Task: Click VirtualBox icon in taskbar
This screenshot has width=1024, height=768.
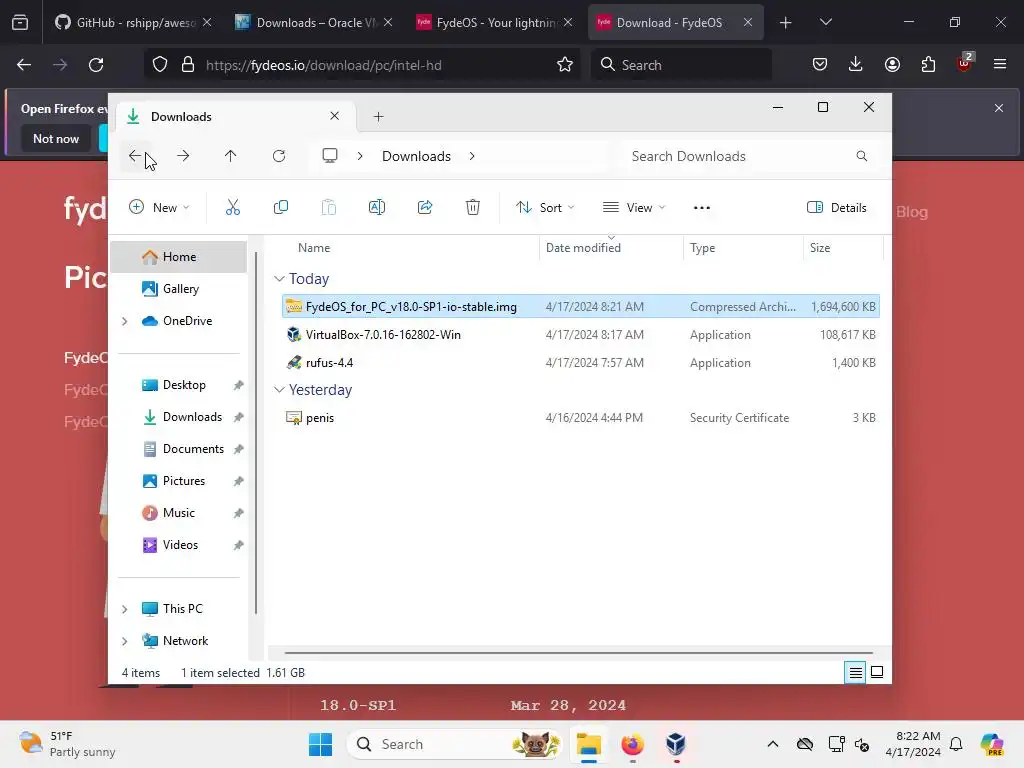Action: tap(676, 744)
